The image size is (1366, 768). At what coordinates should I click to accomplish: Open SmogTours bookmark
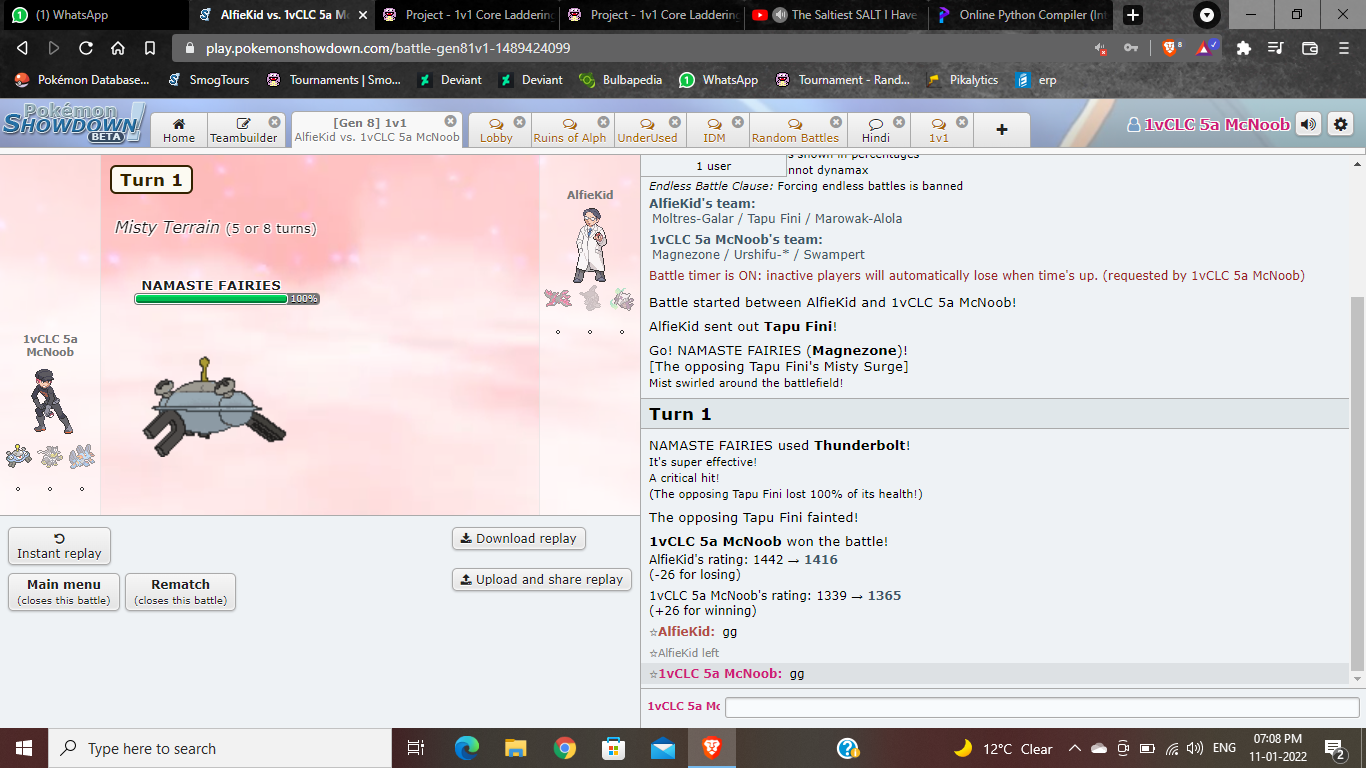[x=209, y=80]
